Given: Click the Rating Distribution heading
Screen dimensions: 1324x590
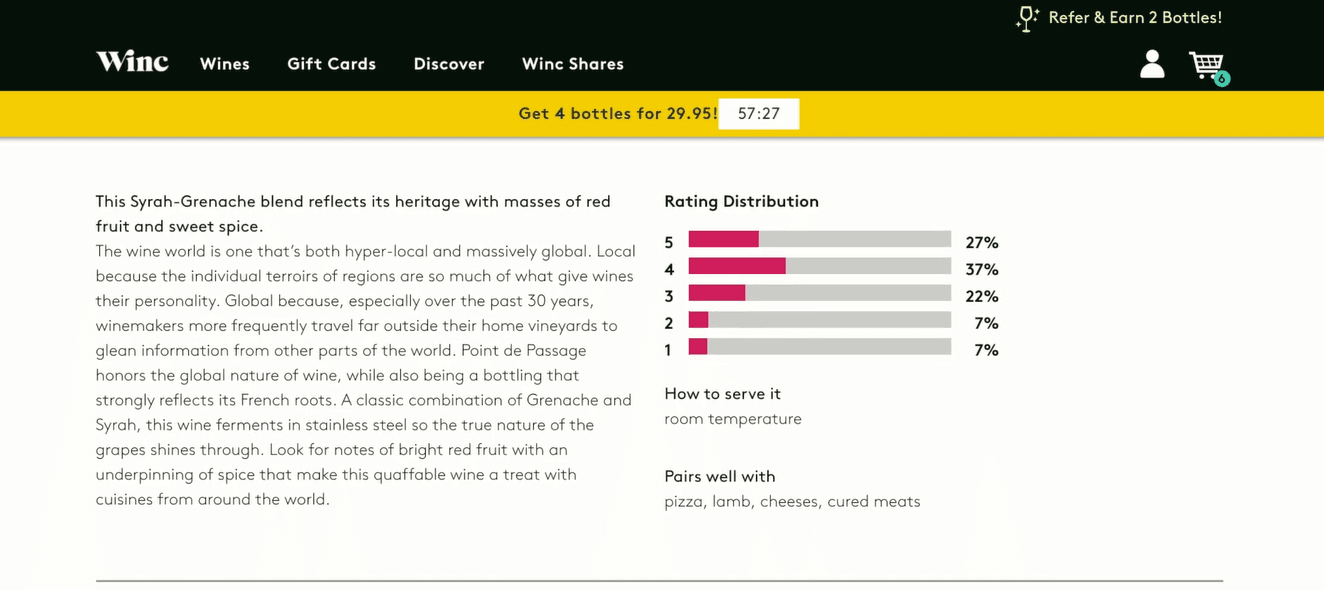Looking at the screenshot, I should tap(742, 202).
